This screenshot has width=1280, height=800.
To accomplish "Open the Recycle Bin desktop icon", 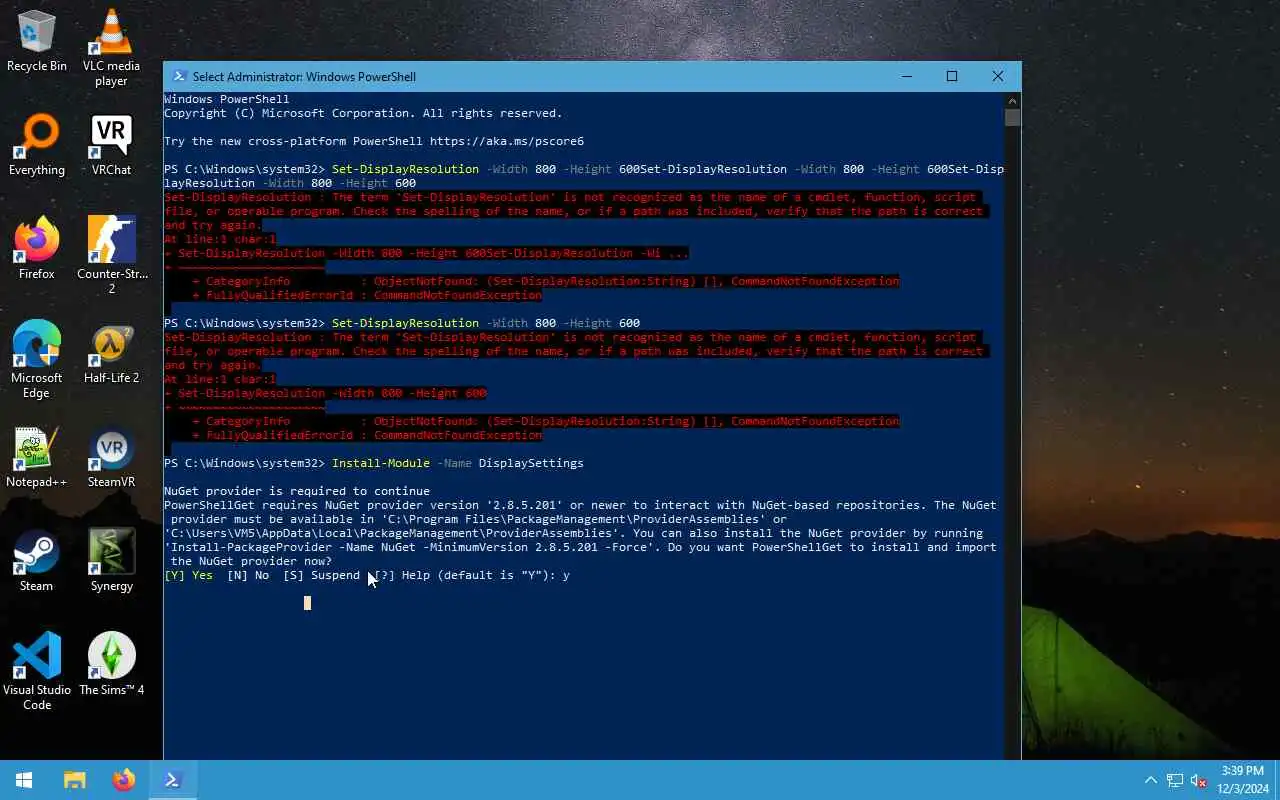I will click(37, 41).
